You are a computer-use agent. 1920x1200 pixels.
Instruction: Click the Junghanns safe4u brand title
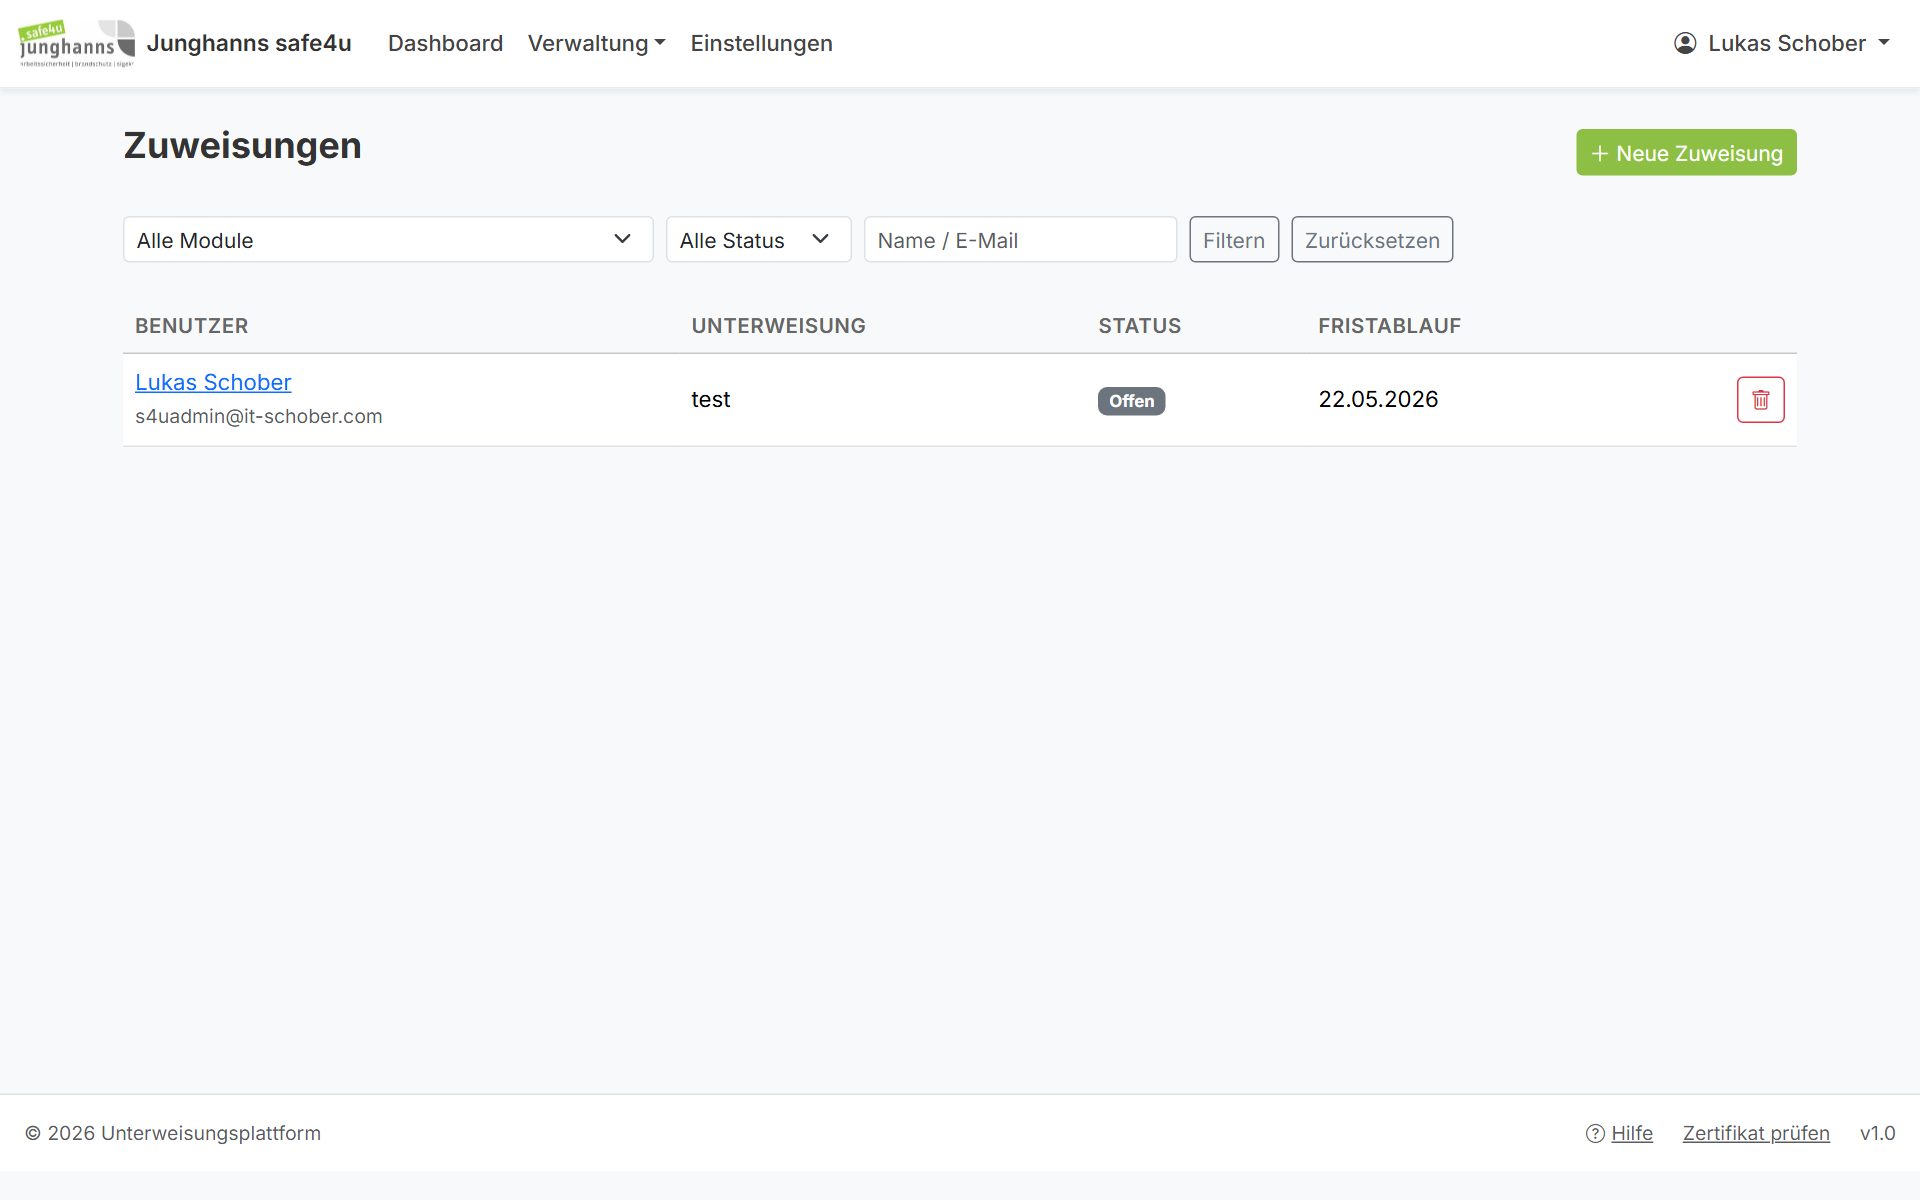pos(249,43)
